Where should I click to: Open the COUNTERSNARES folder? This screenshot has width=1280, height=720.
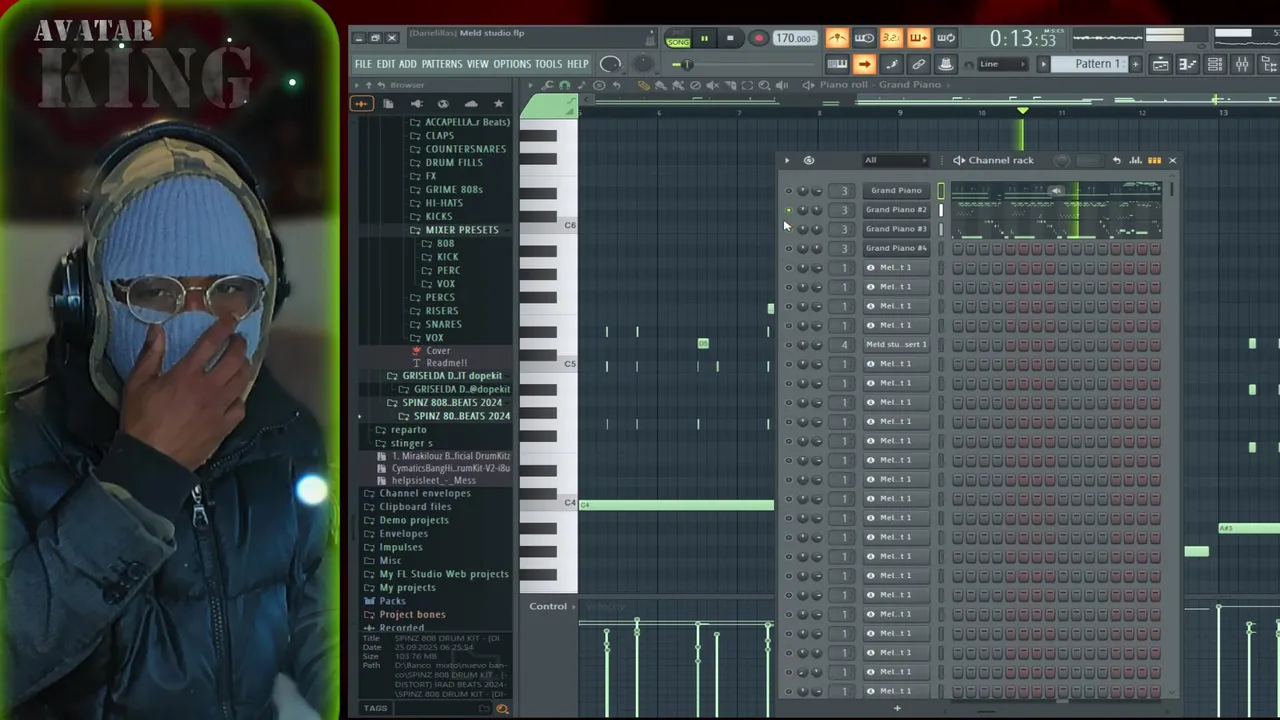(465, 149)
